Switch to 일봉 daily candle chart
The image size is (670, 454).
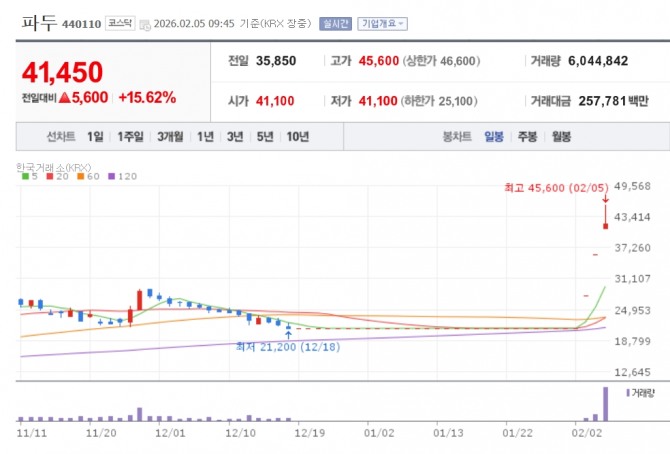click(x=494, y=137)
